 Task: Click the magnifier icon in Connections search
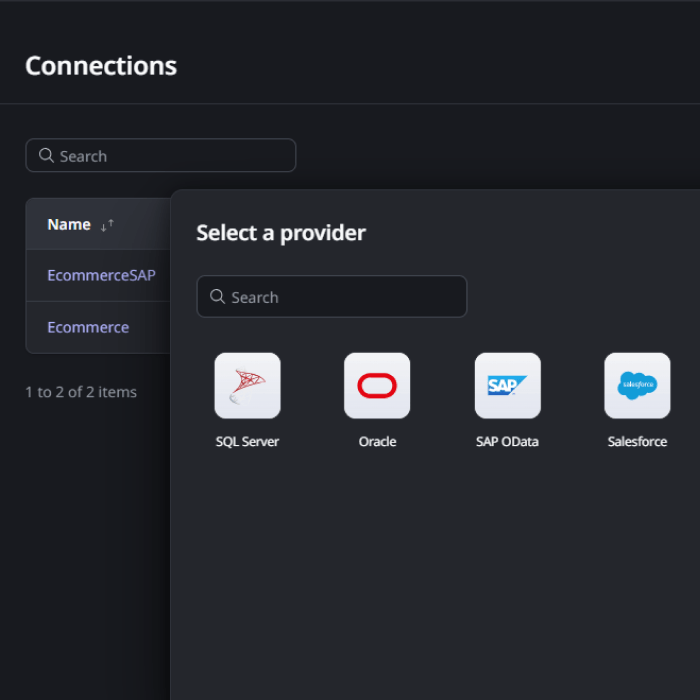[46, 155]
